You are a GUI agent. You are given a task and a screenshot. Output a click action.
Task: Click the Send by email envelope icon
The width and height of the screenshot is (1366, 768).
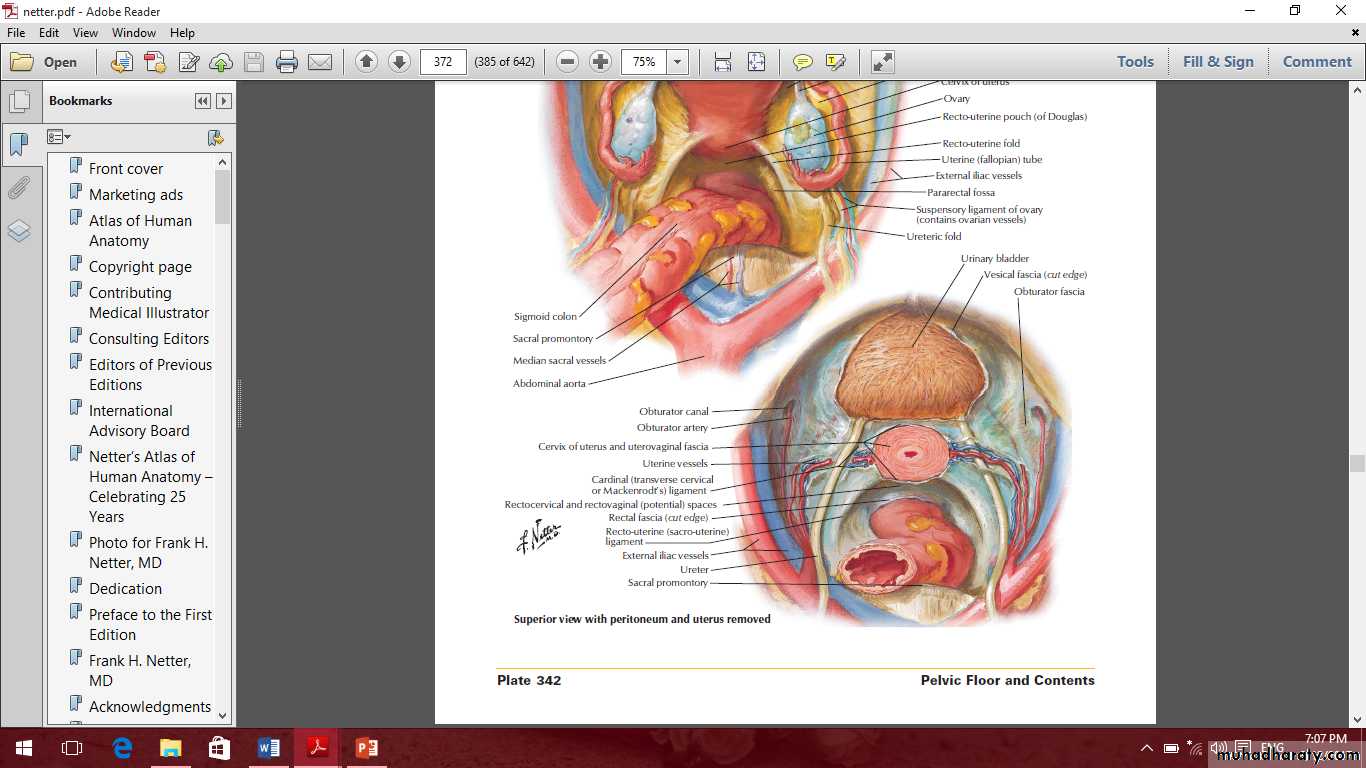320,62
